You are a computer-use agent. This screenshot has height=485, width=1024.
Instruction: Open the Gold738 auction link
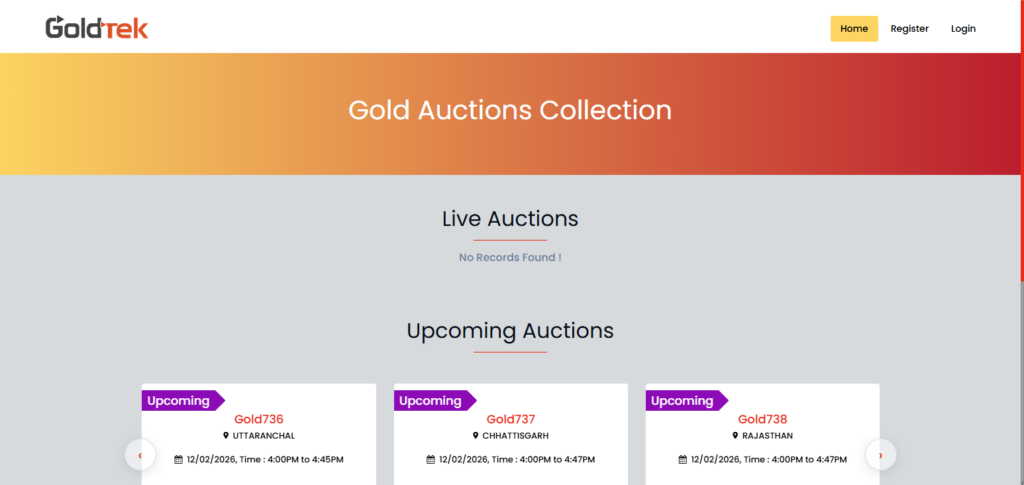(763, 419)
